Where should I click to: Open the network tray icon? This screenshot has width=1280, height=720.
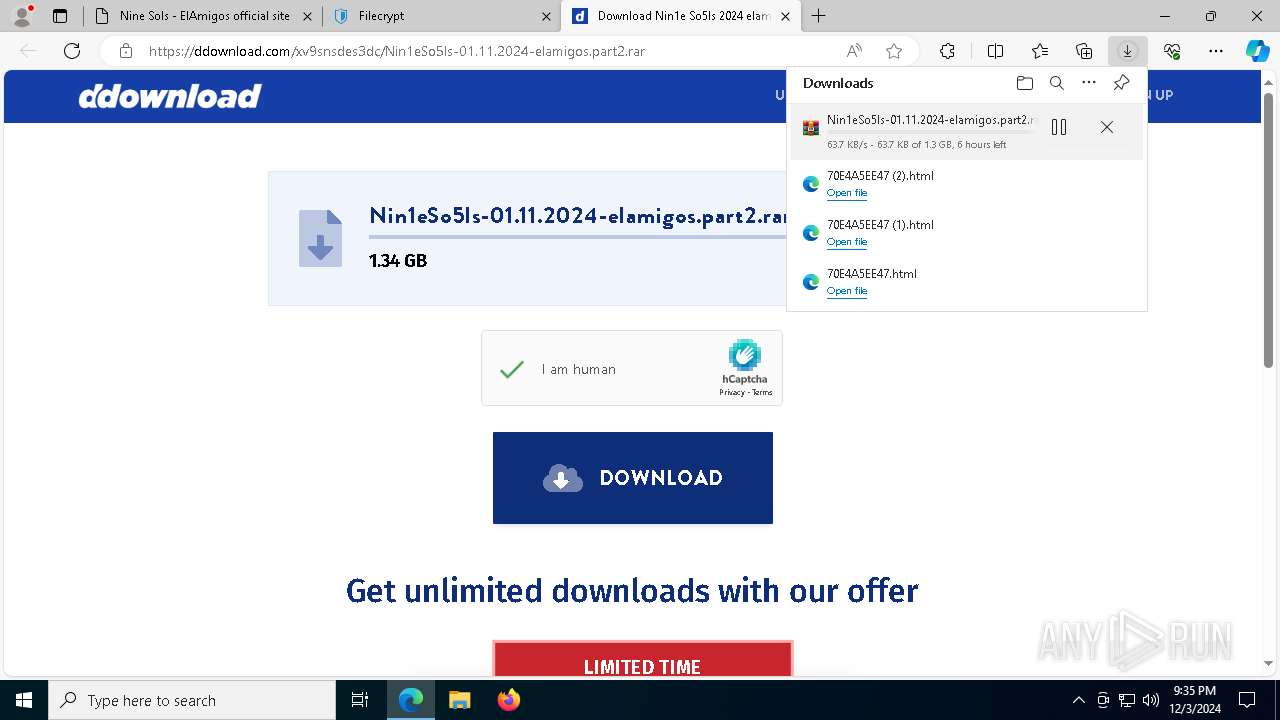point(1126,700)
